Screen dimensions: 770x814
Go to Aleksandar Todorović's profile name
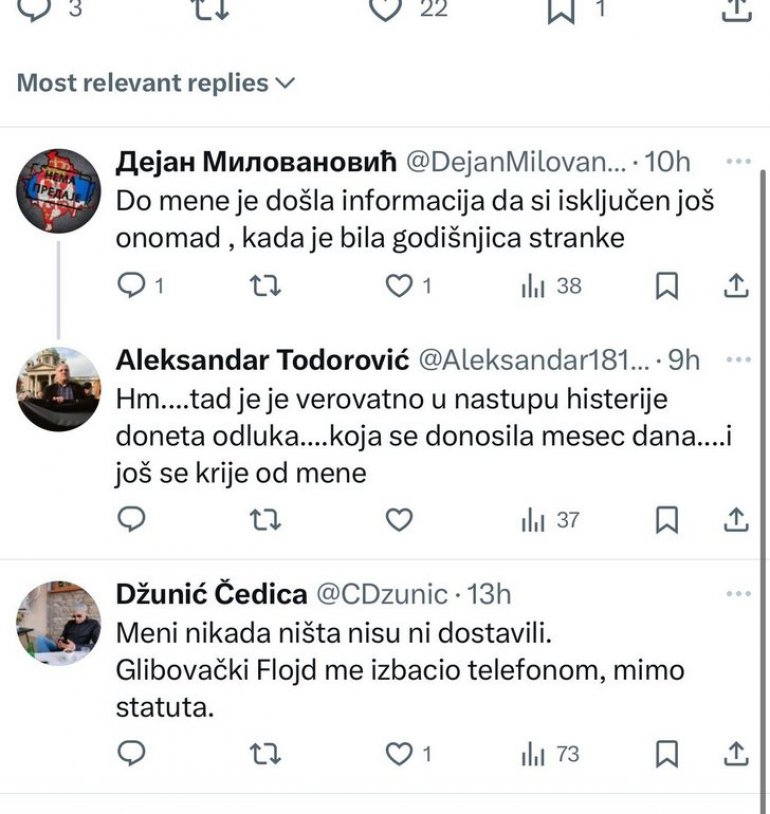pos(260,360)
